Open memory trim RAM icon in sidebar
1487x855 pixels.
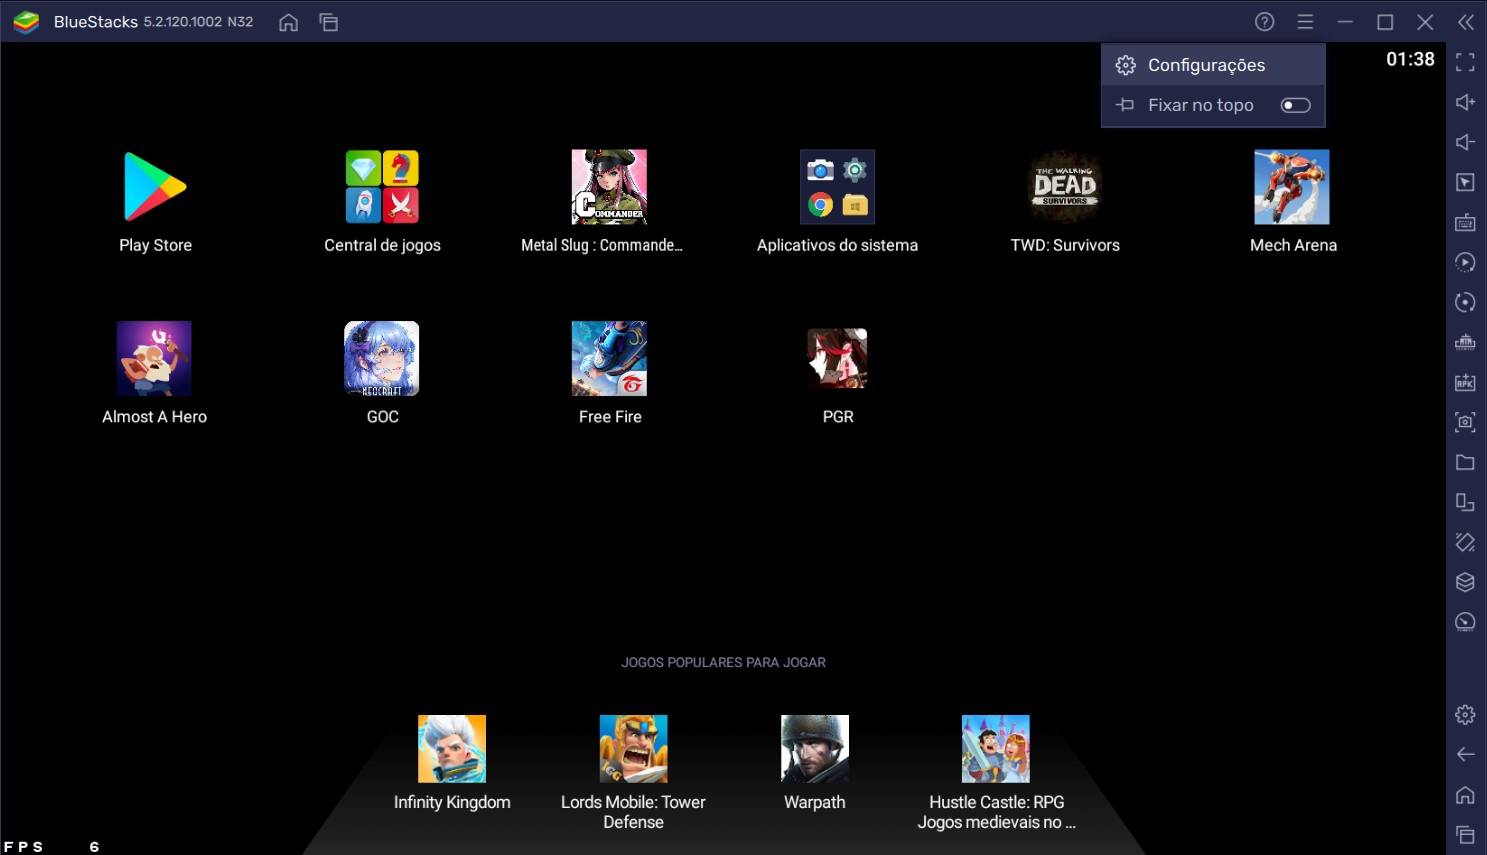coord(1465,342)
